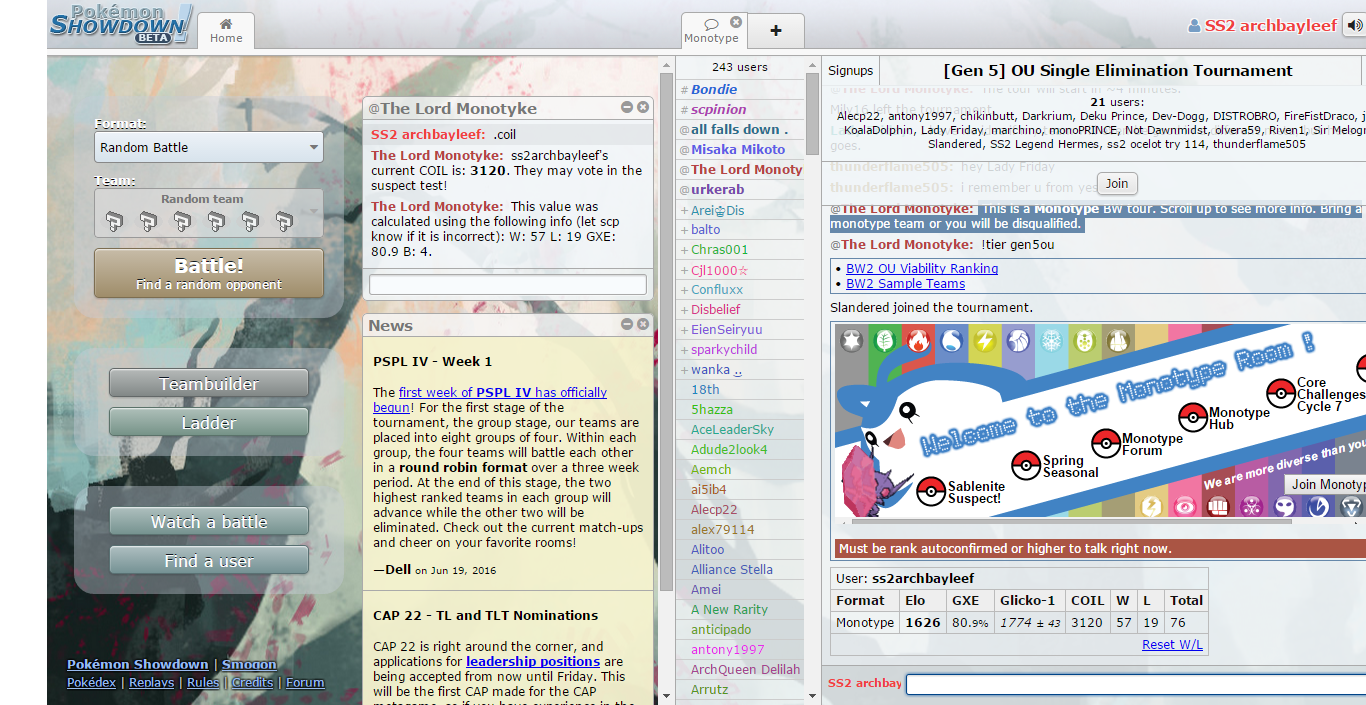Screen dimensions: 1366x705
Task: Open Core Challenges Cycle 7 pokeball link
Action: [1280, 393]
